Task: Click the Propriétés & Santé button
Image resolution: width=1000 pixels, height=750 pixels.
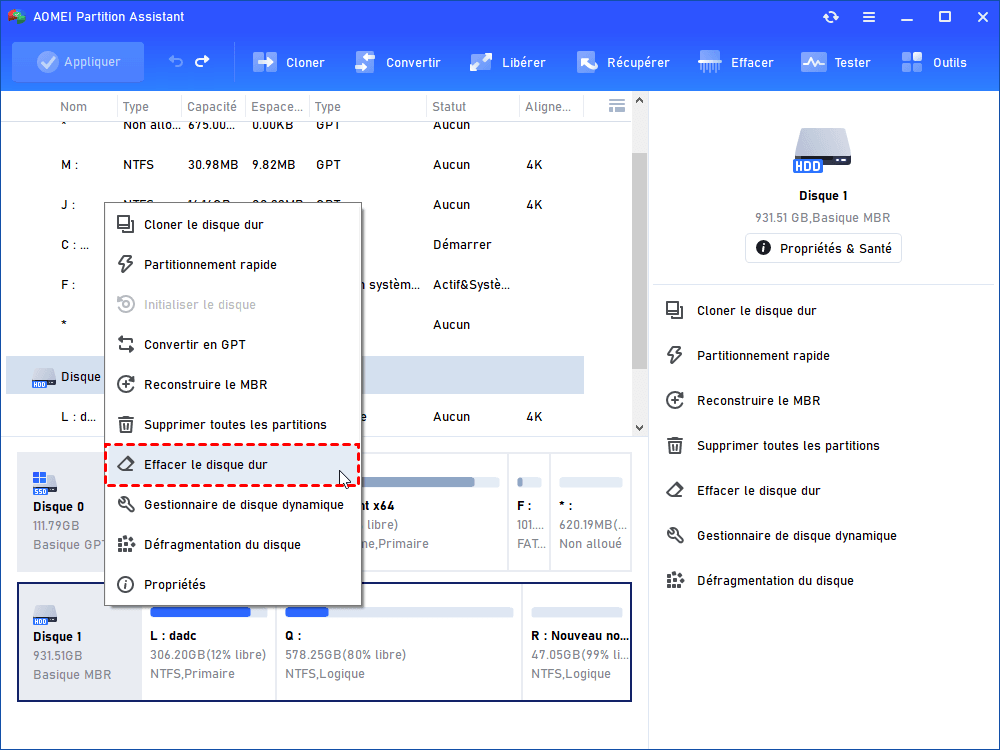Action: coord(823,248)
